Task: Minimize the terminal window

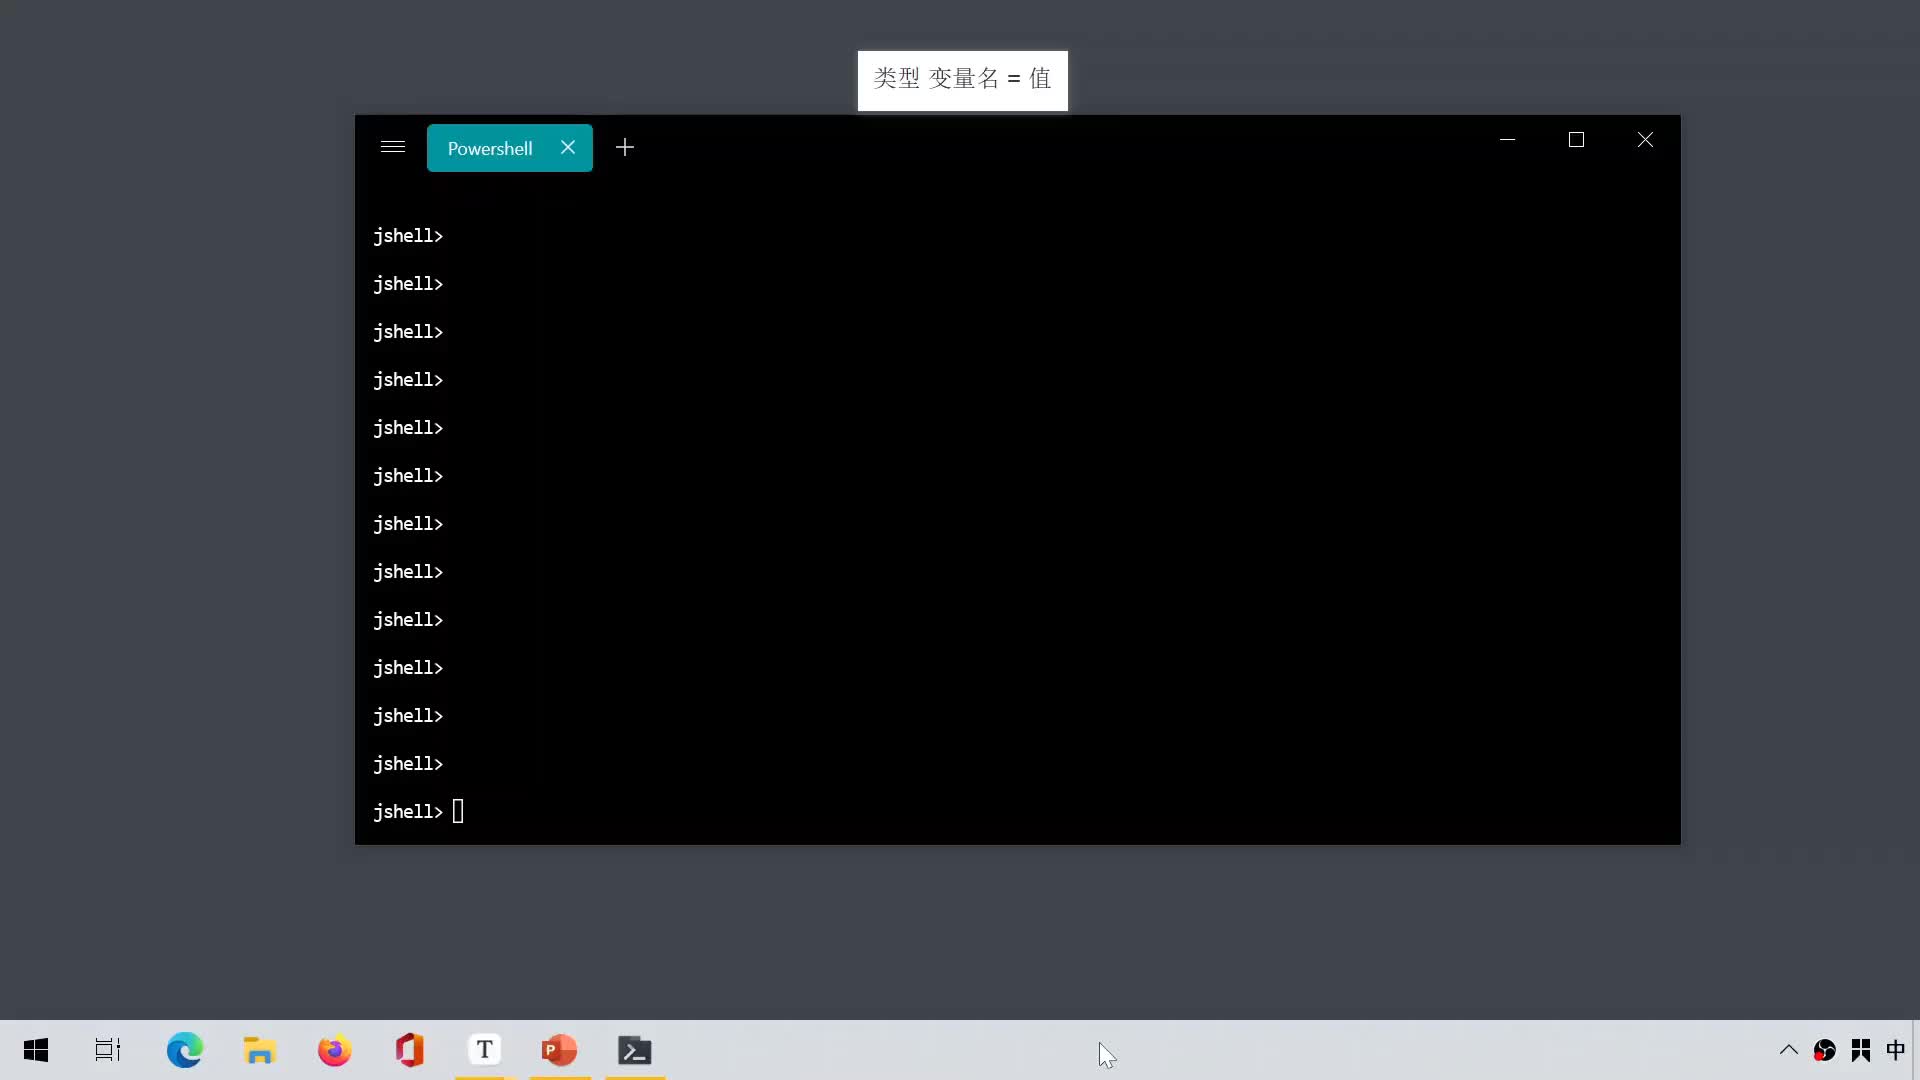Action: (x=1508, y=140)
